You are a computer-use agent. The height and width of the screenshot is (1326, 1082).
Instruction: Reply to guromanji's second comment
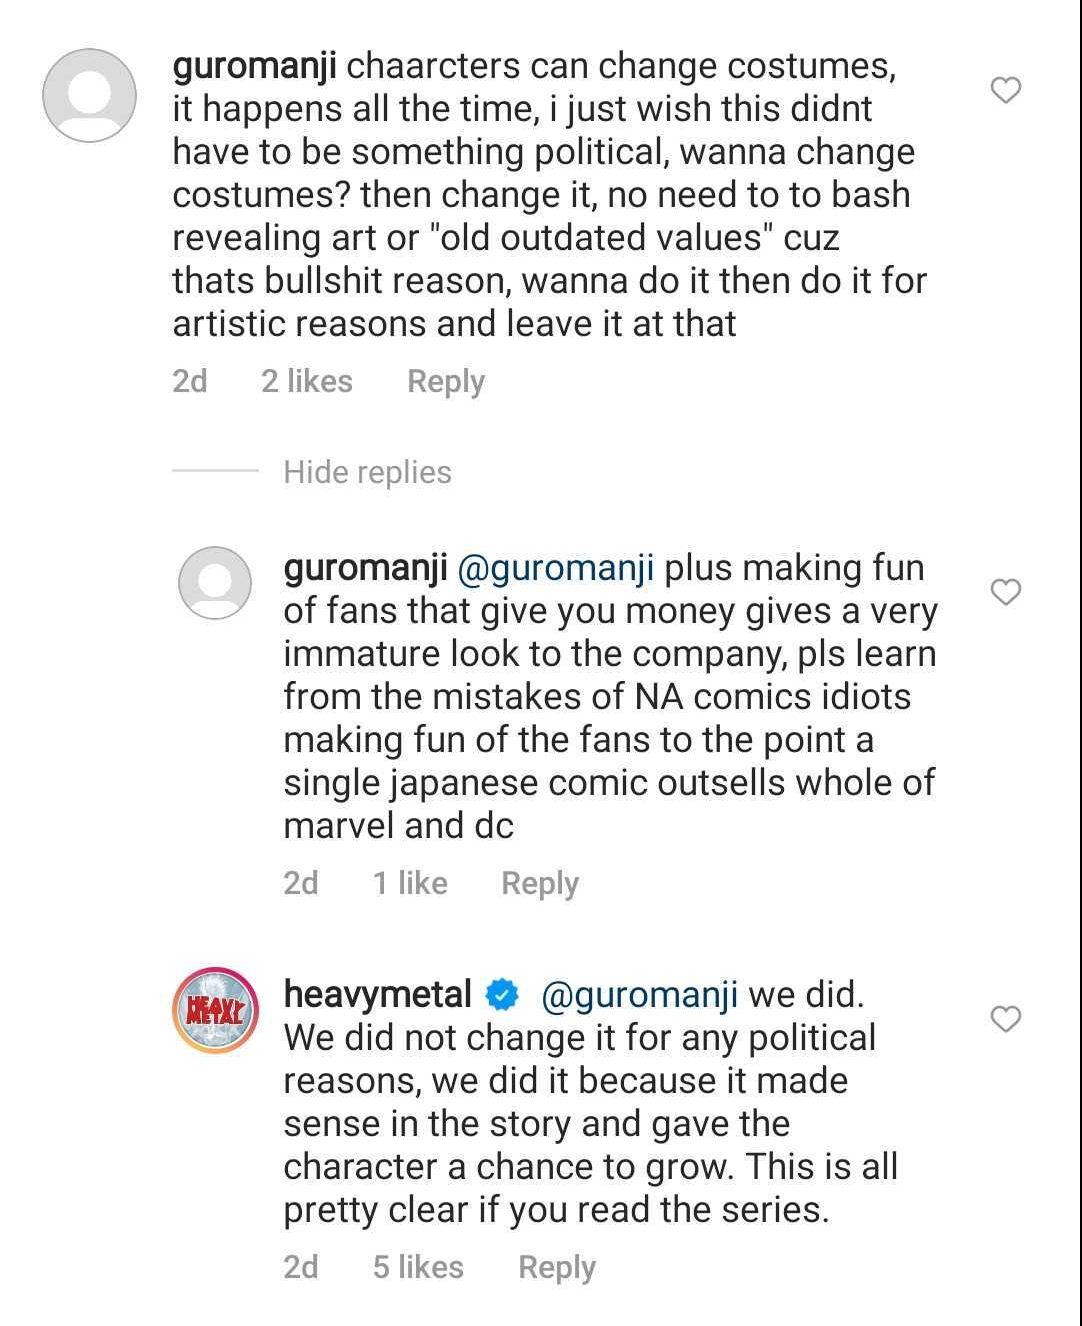(539, 883)
